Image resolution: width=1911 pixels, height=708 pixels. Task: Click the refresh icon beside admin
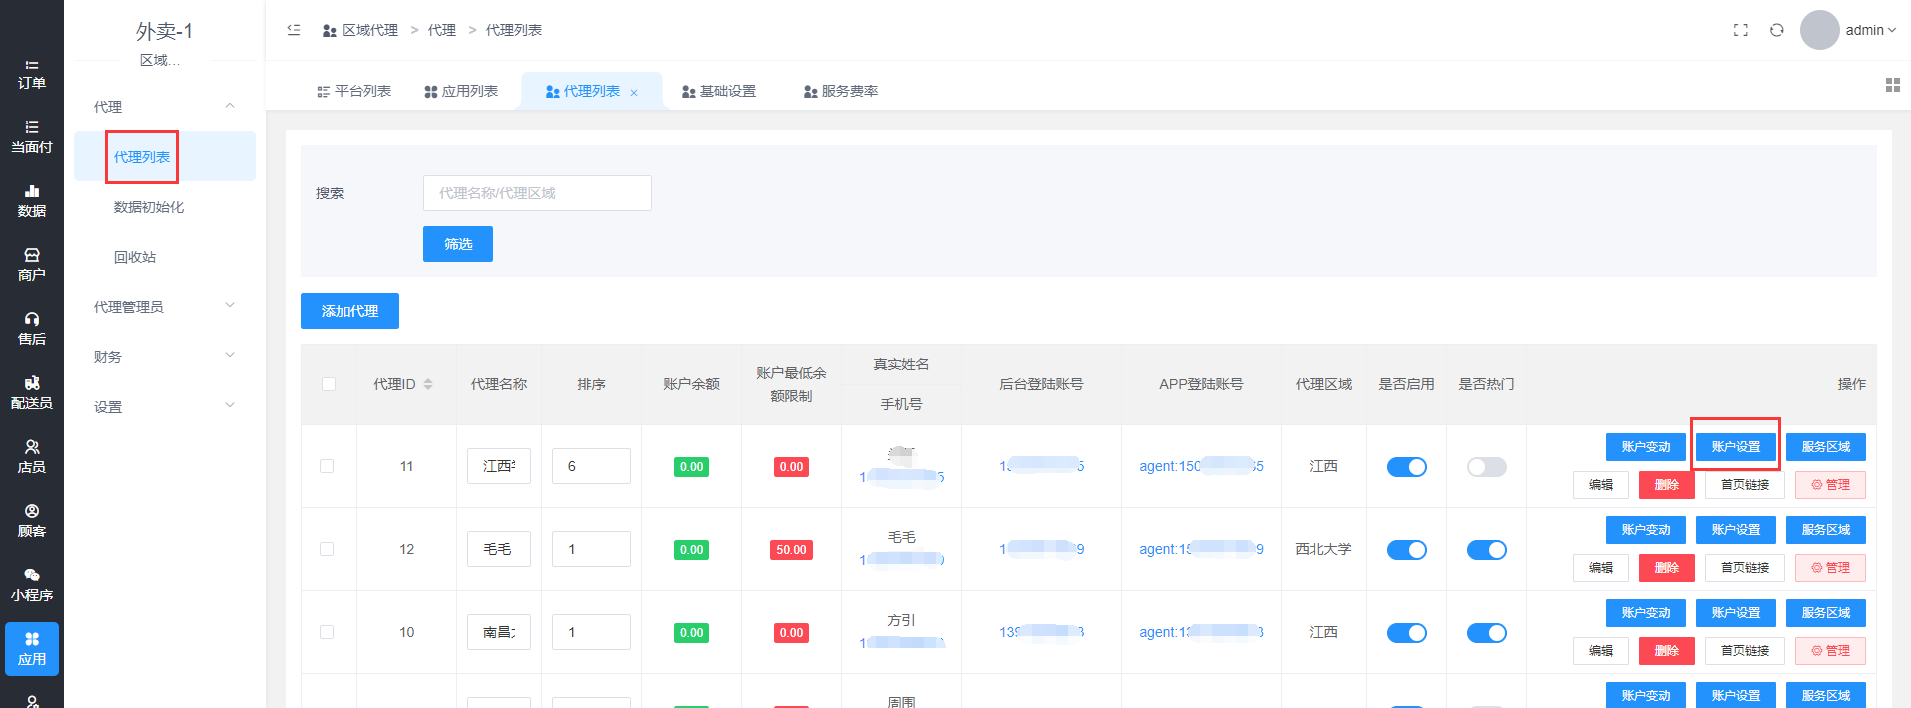(1776, 30)
